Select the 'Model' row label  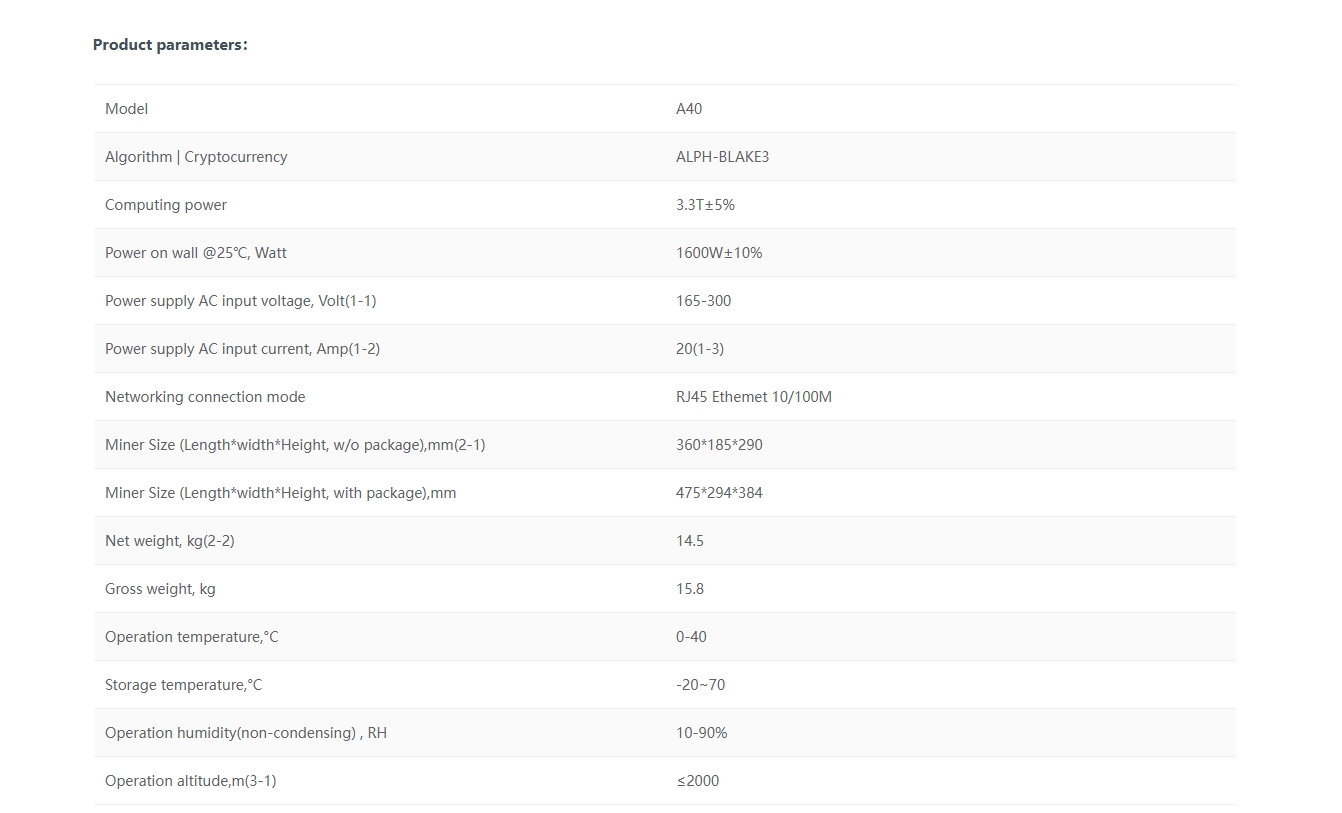pyautogui.click(x=126, y=109)
